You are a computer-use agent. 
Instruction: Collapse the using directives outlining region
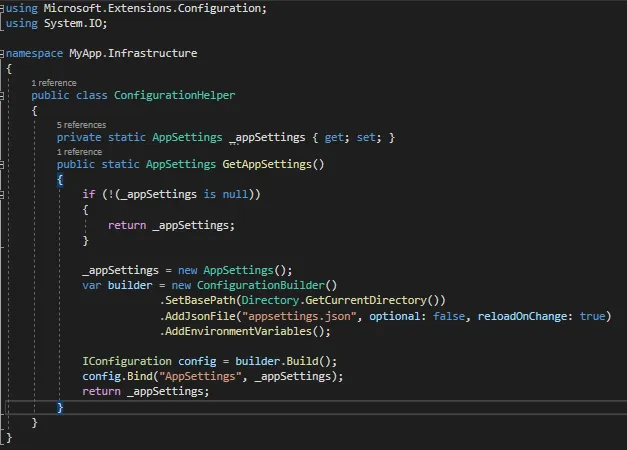click(x=2, y=8)
